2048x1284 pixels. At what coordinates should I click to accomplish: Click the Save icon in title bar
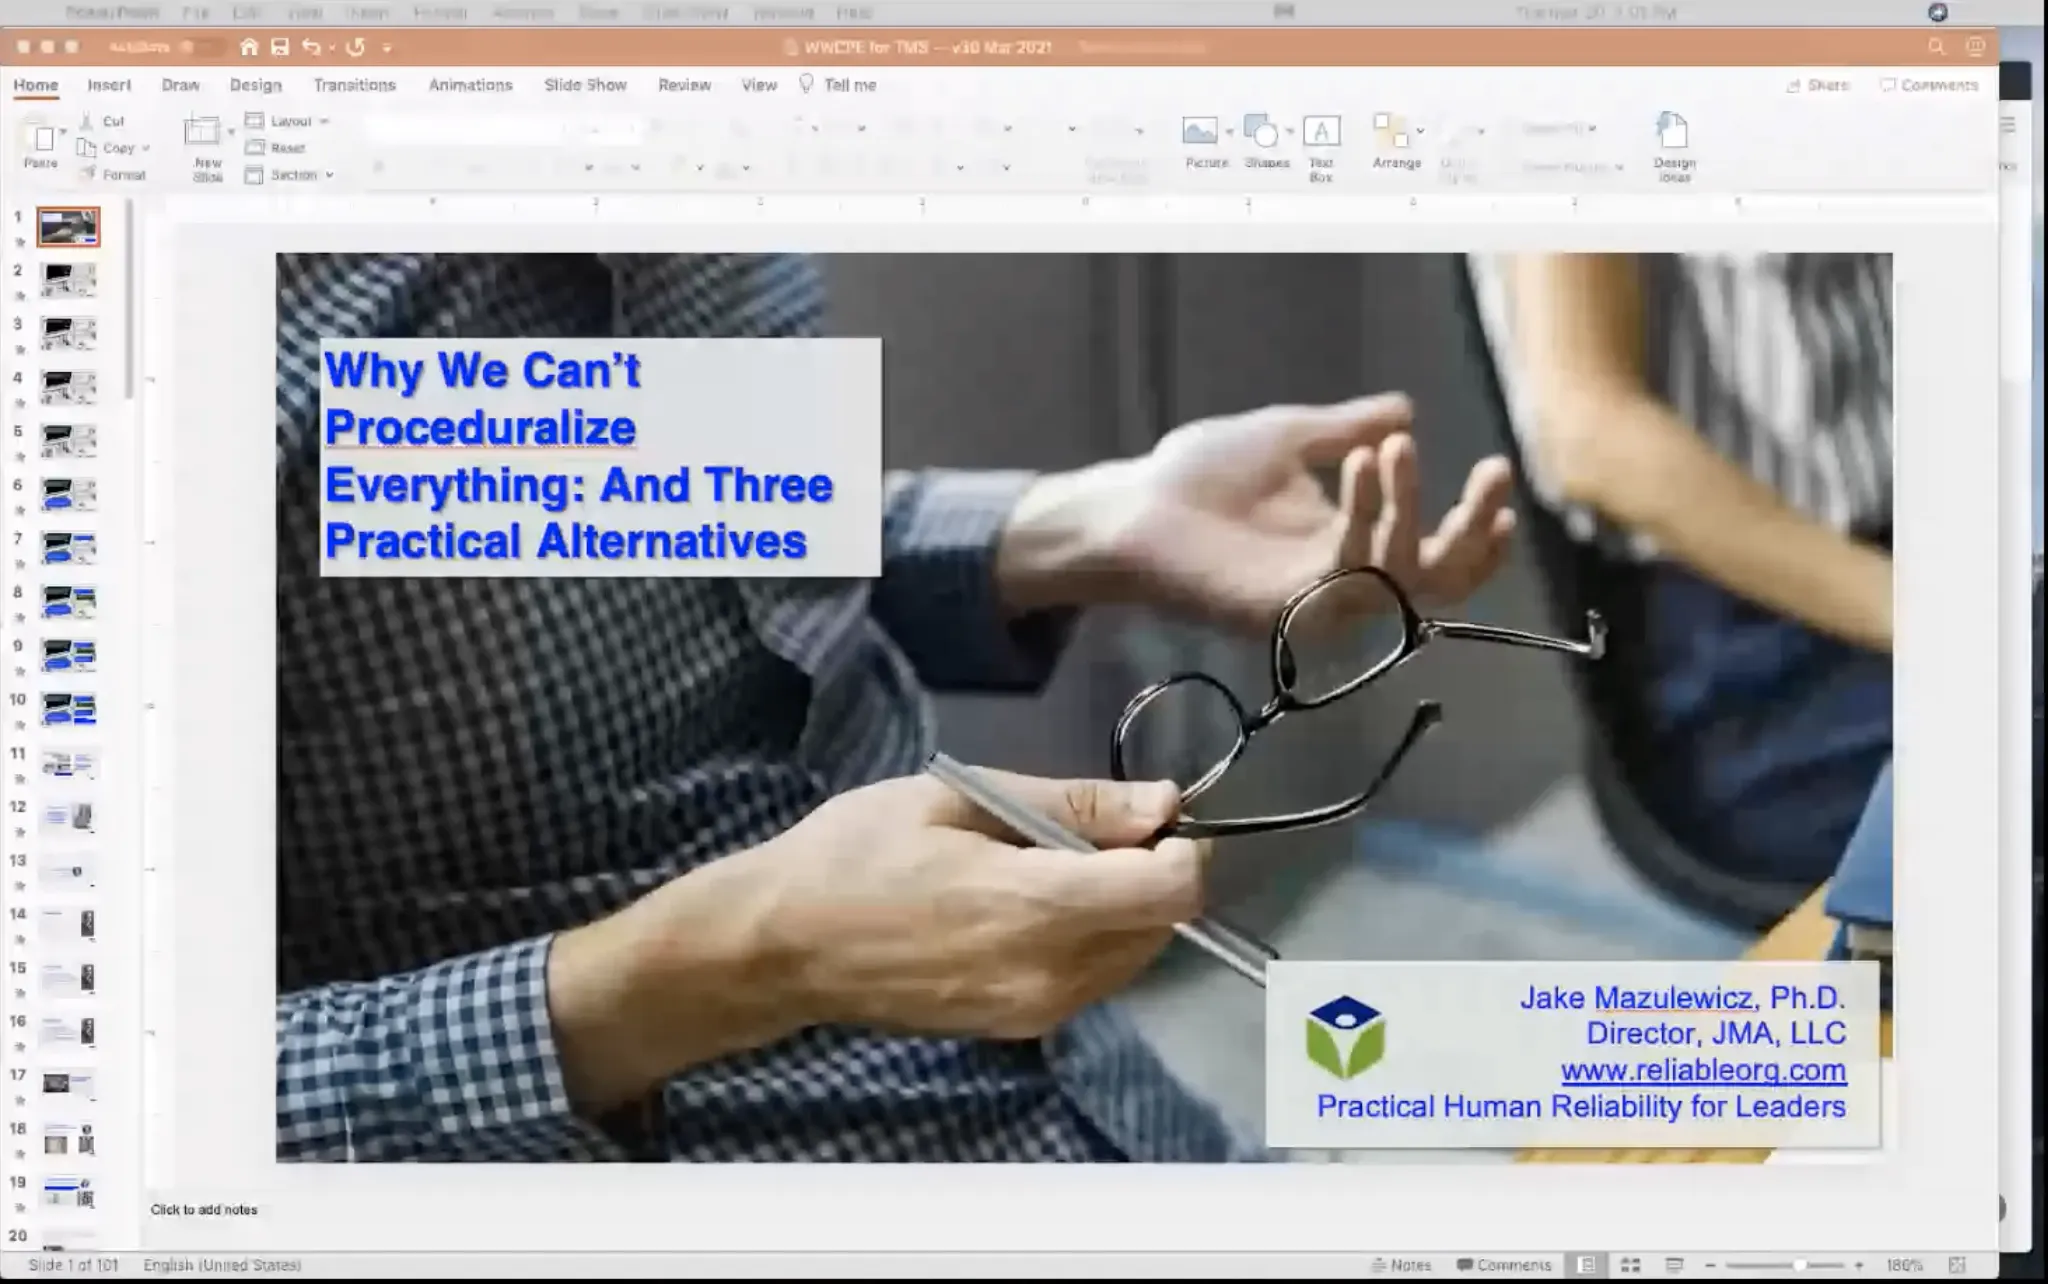[x=280, y=47]
